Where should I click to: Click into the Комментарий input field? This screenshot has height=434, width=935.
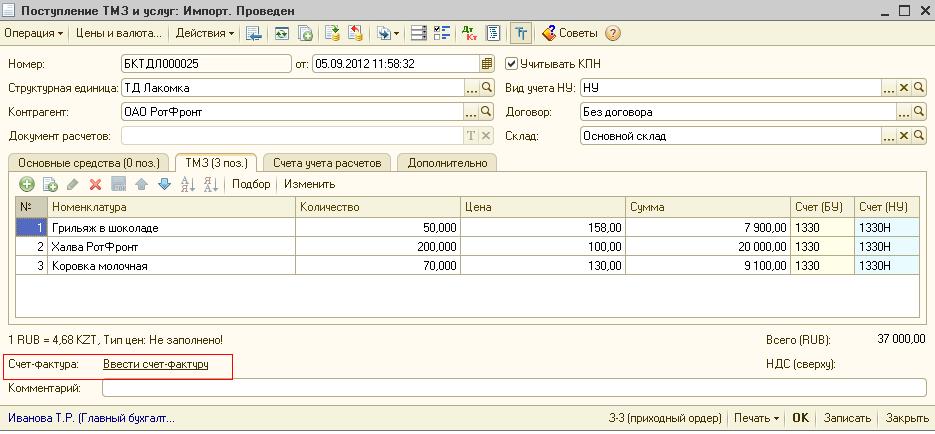coord(514,388)
